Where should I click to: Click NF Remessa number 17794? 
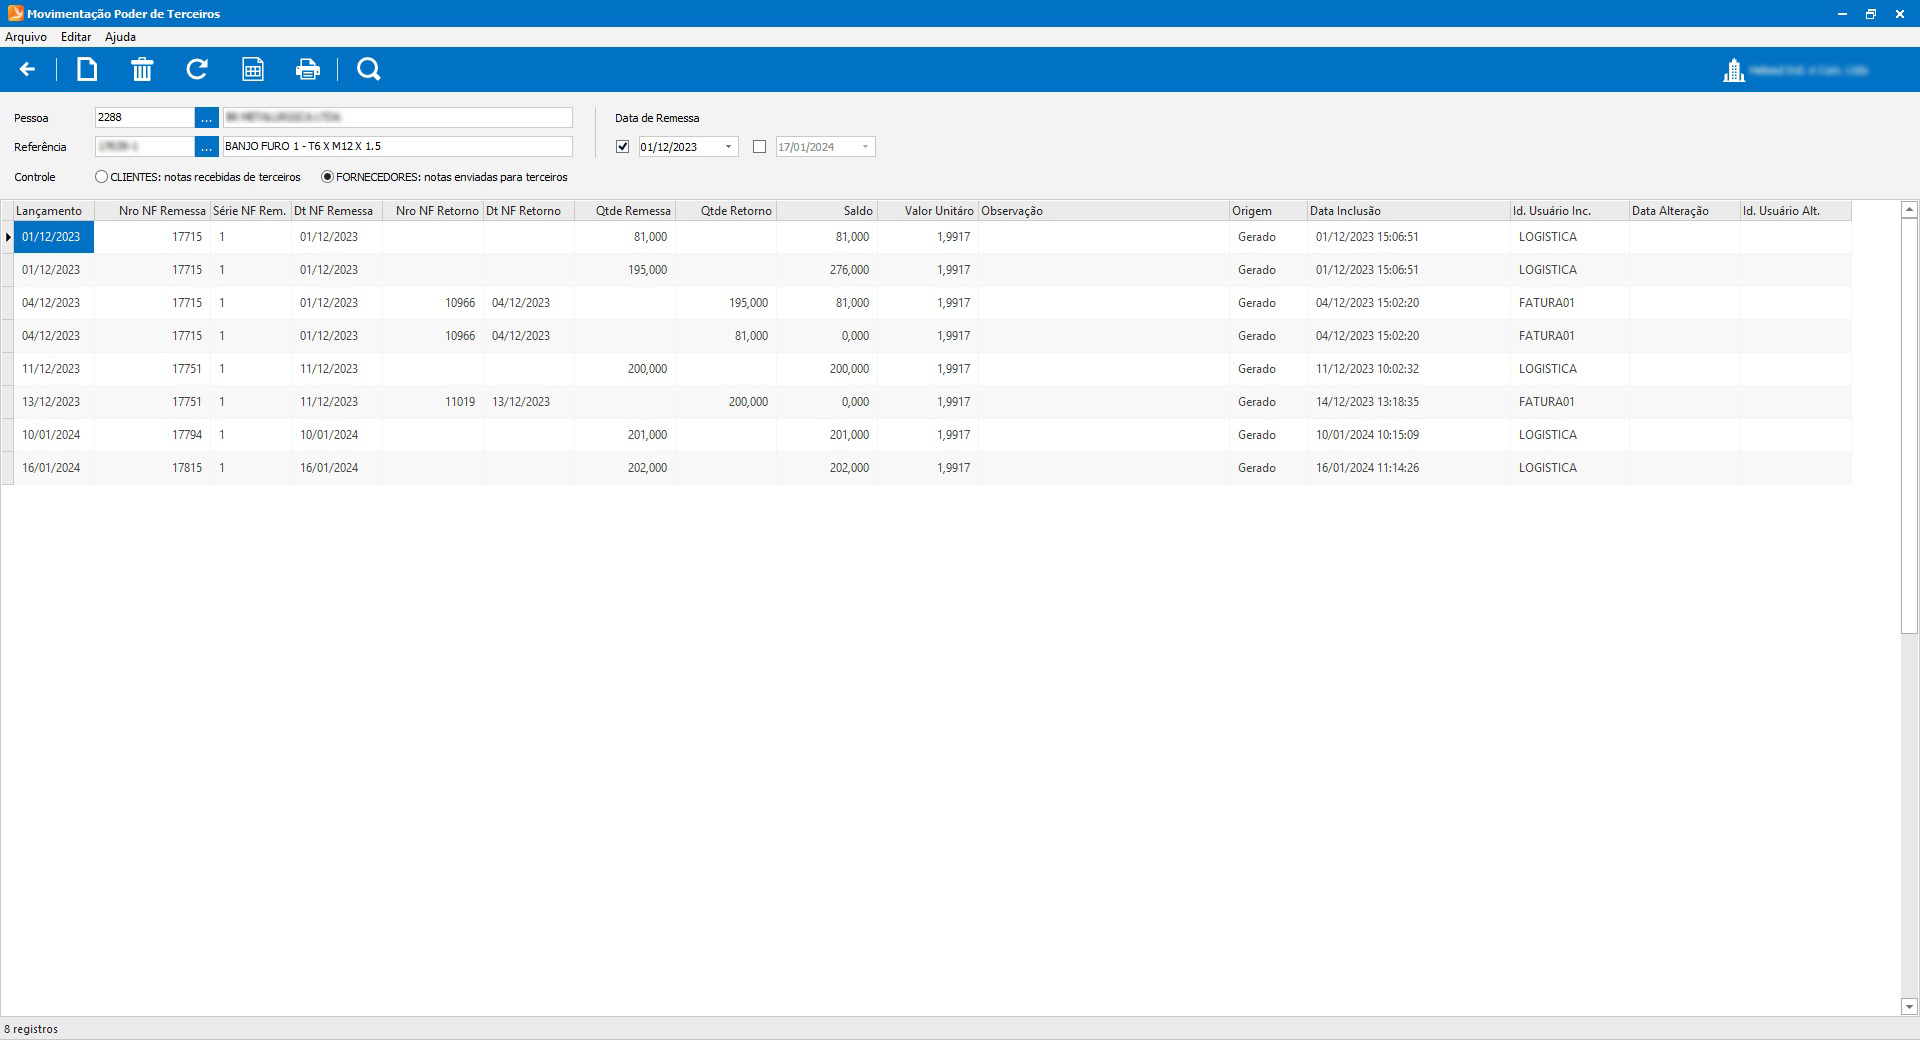click(x=152, y=435)
